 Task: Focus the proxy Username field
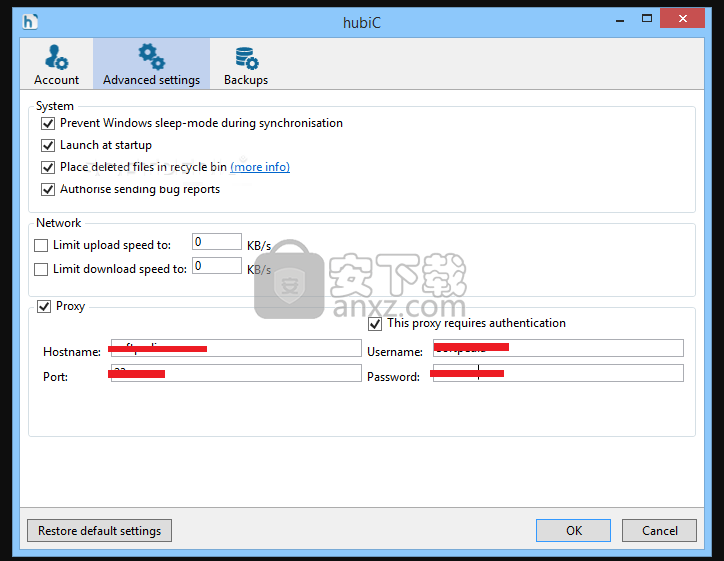558,348
